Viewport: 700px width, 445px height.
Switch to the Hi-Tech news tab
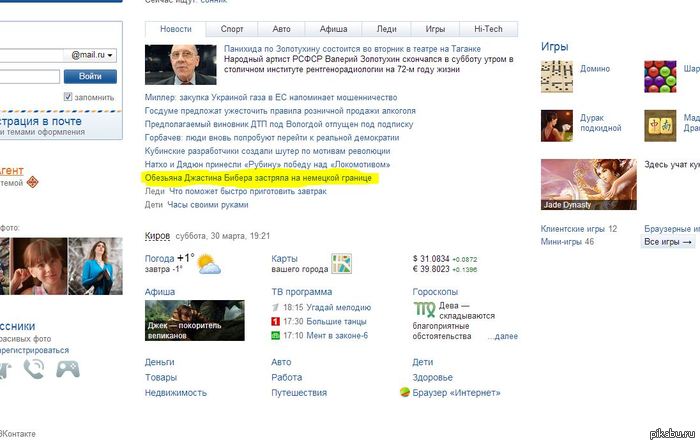point(488,30)
